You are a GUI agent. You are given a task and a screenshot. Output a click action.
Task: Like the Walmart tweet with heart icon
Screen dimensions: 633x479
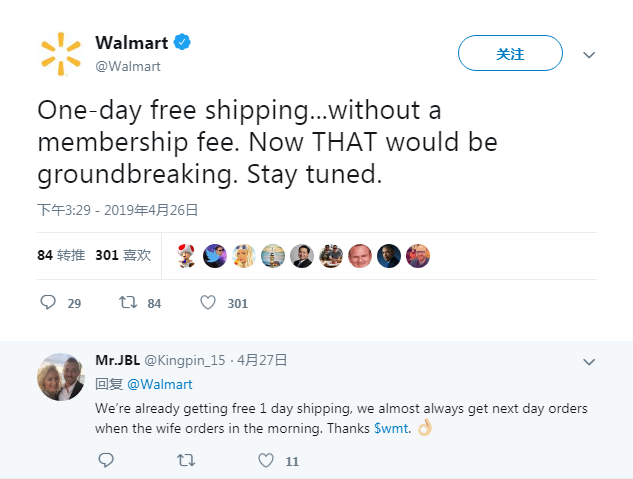coord(208,302)
